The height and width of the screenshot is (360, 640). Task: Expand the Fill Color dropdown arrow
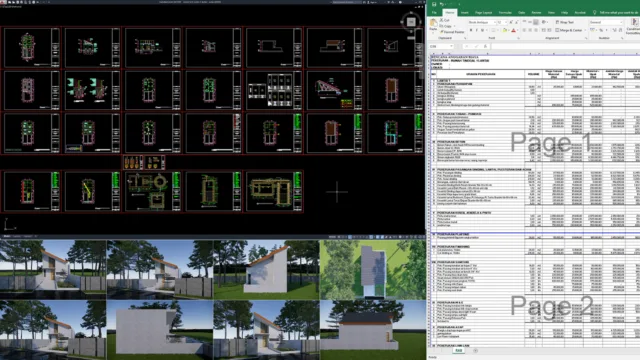click(x=508, y=30)
